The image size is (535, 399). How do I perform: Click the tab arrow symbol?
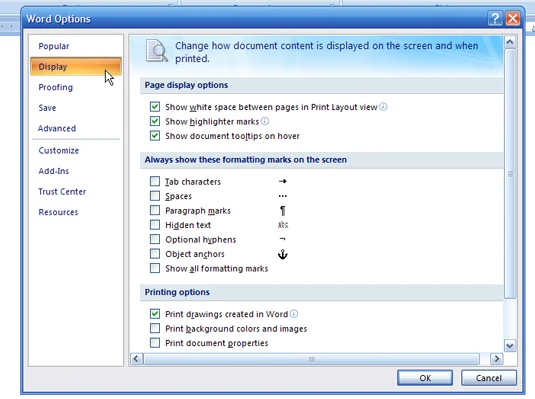click(x=283, y=181)
